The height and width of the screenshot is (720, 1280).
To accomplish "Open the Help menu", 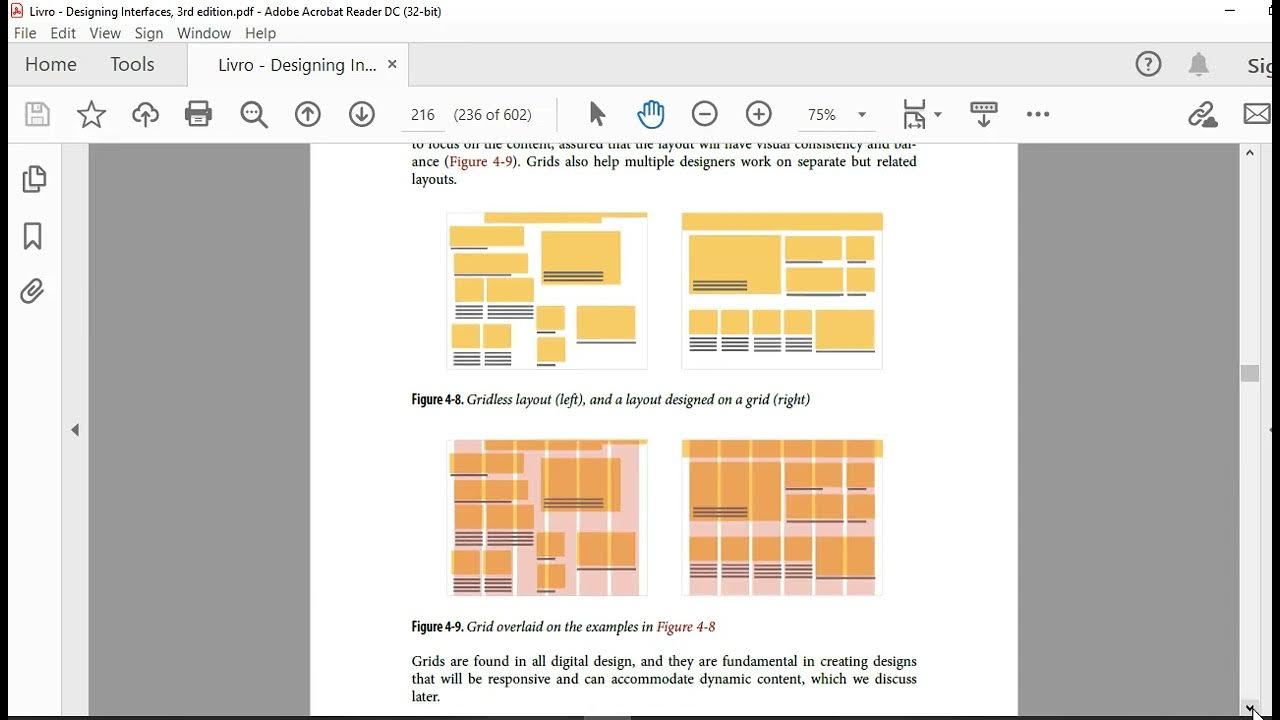I will (x=260, y=33).
